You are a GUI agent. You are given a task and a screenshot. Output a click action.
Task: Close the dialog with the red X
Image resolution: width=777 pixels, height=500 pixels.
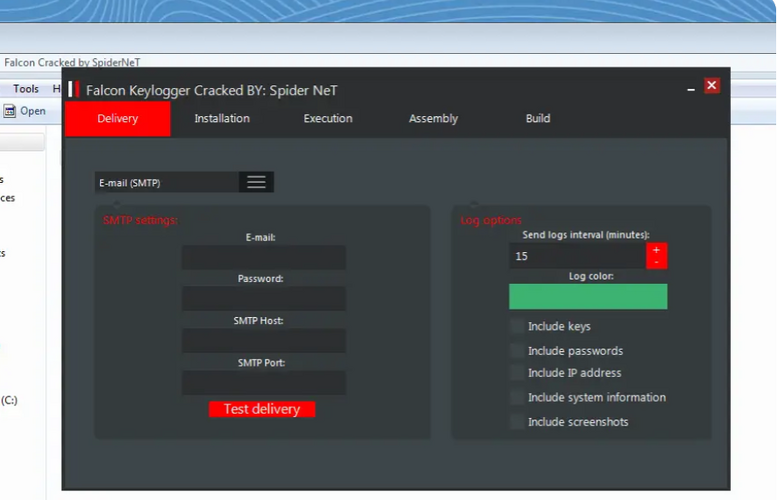coord(712,85)
